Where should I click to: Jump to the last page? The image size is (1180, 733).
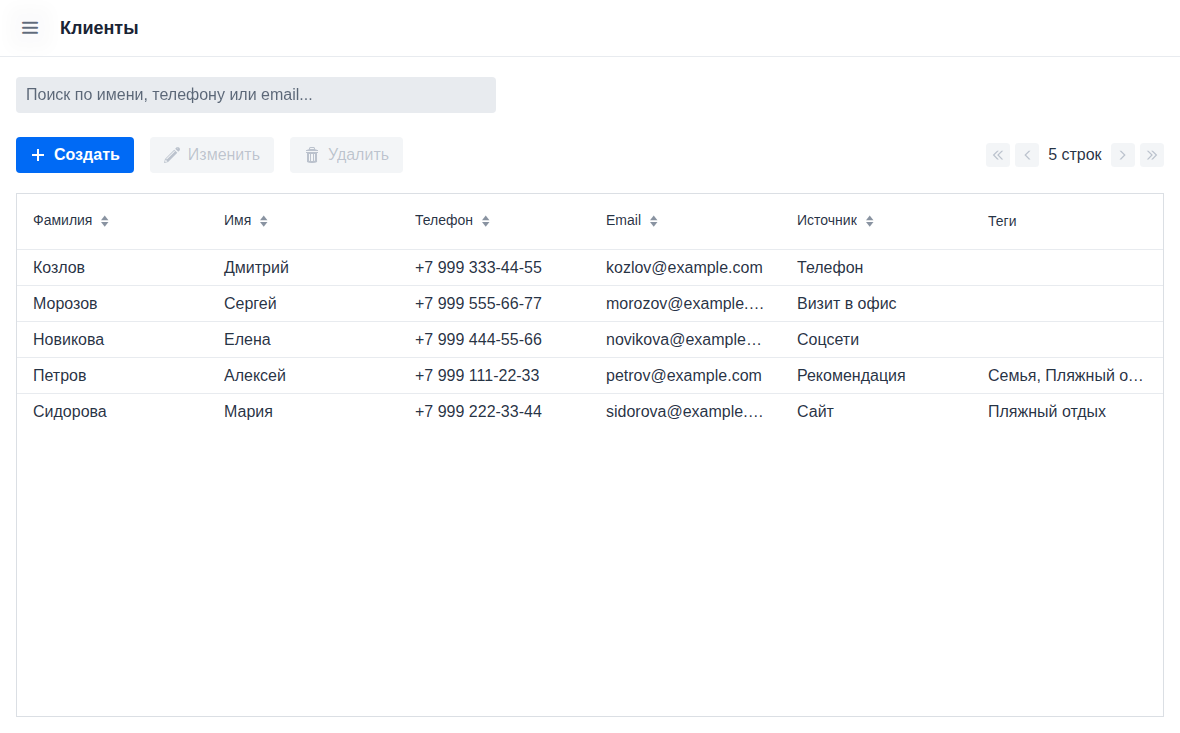[1152, 155]
